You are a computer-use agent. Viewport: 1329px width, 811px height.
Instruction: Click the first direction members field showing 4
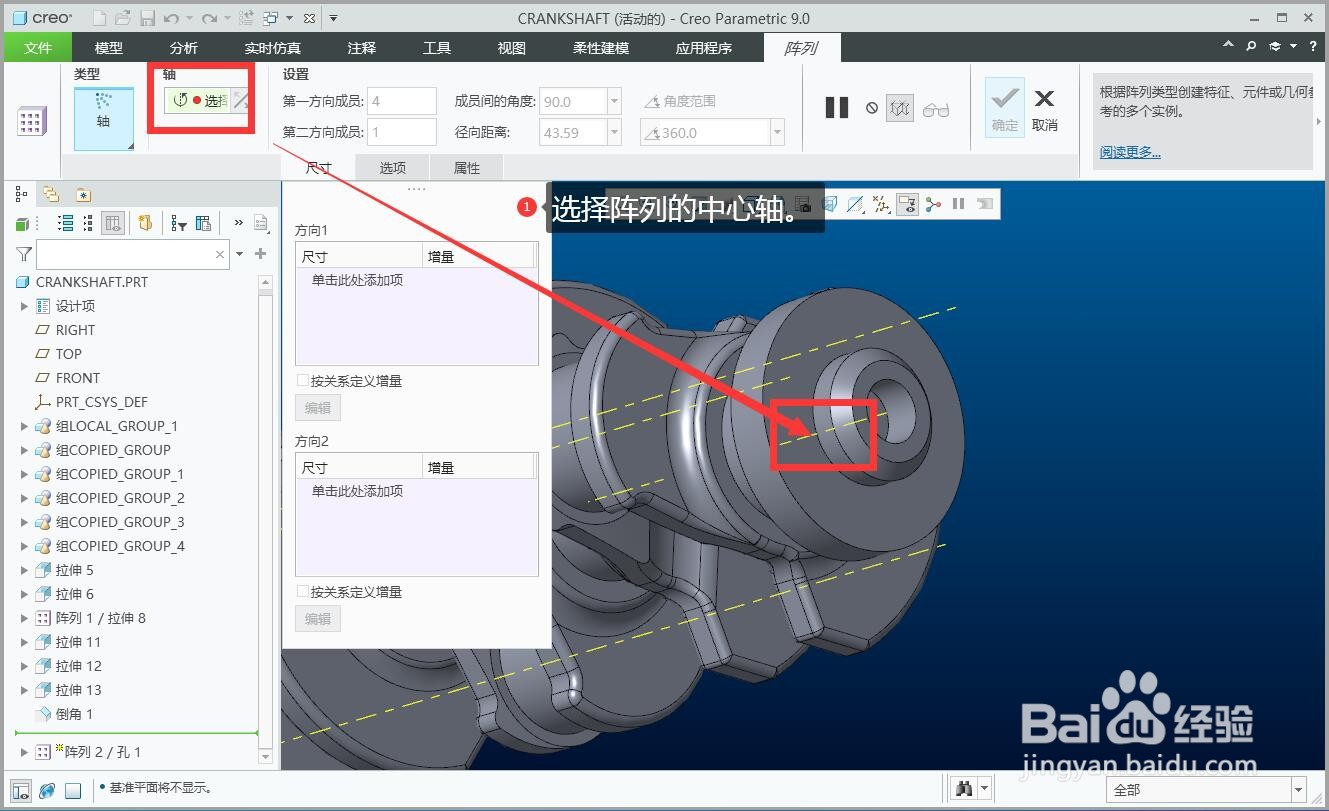[402, 101]
